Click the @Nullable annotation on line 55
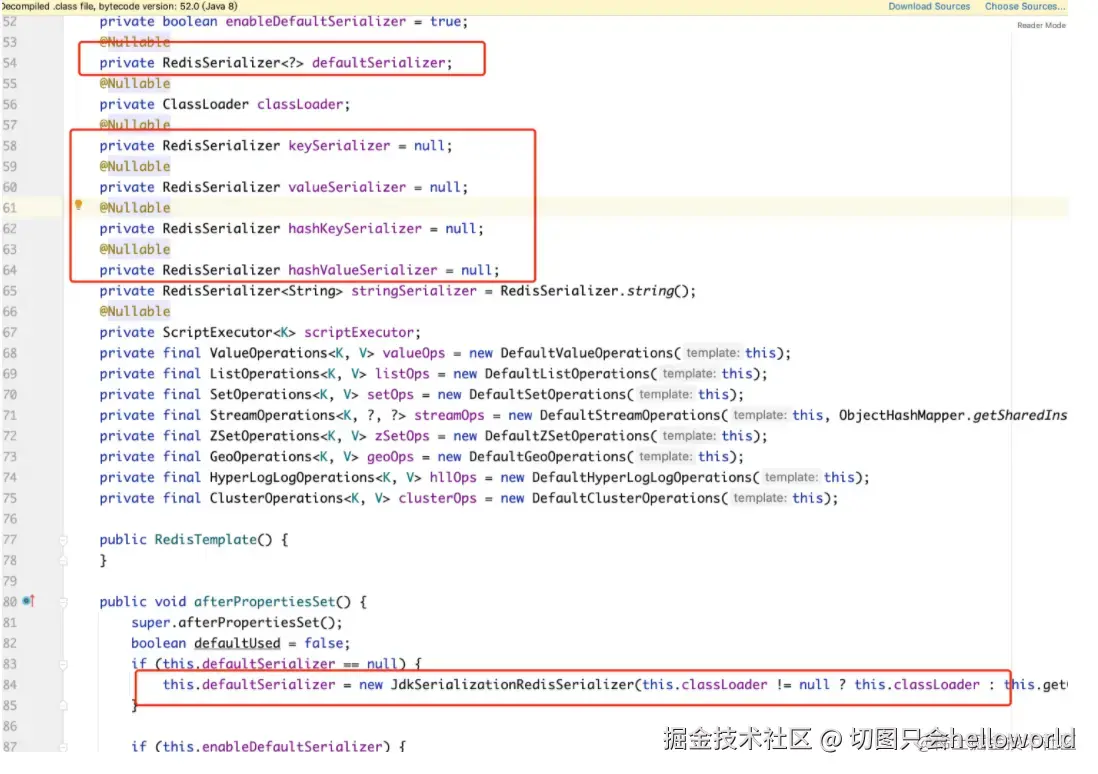 coord(134,83)
